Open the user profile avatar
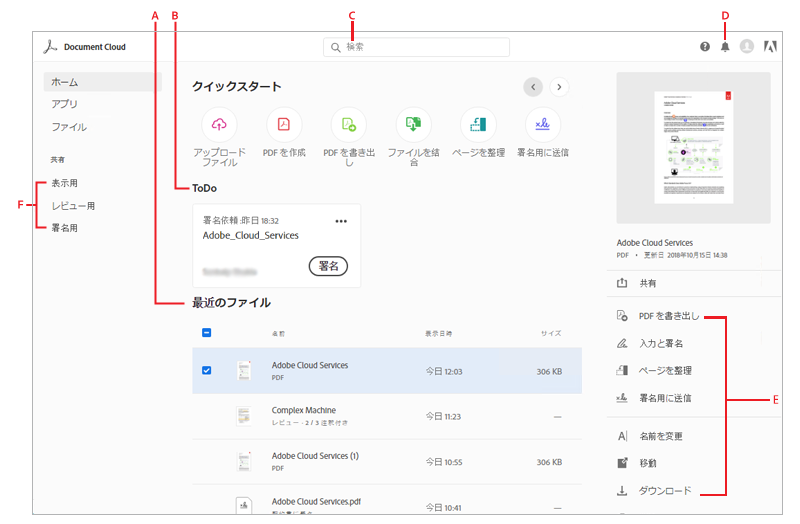The width and height of the screenshot is (800, 524). (747, 47)
